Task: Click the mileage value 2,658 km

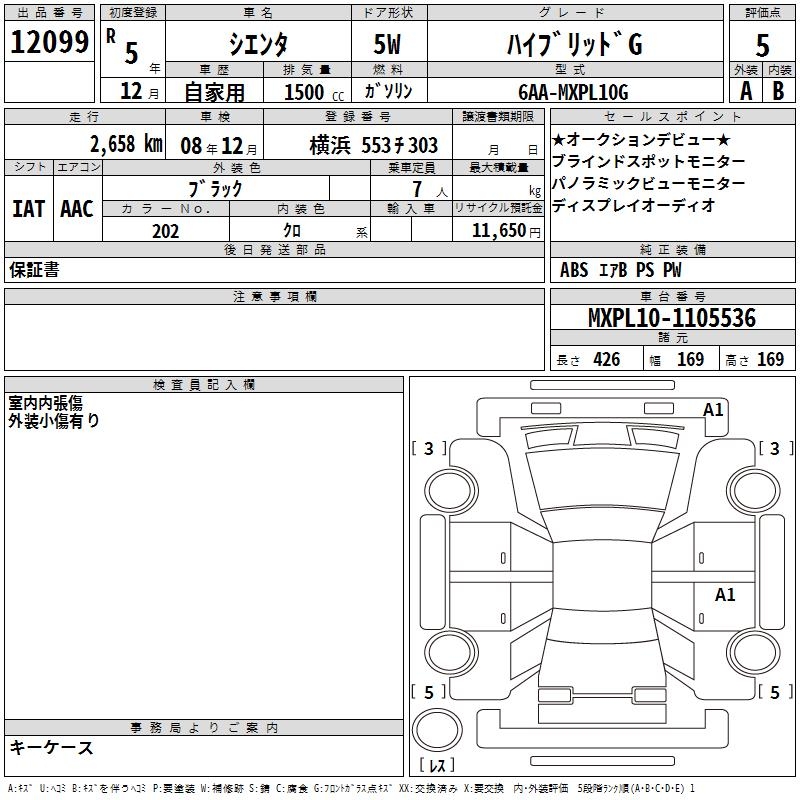Action: pos(125,144)
